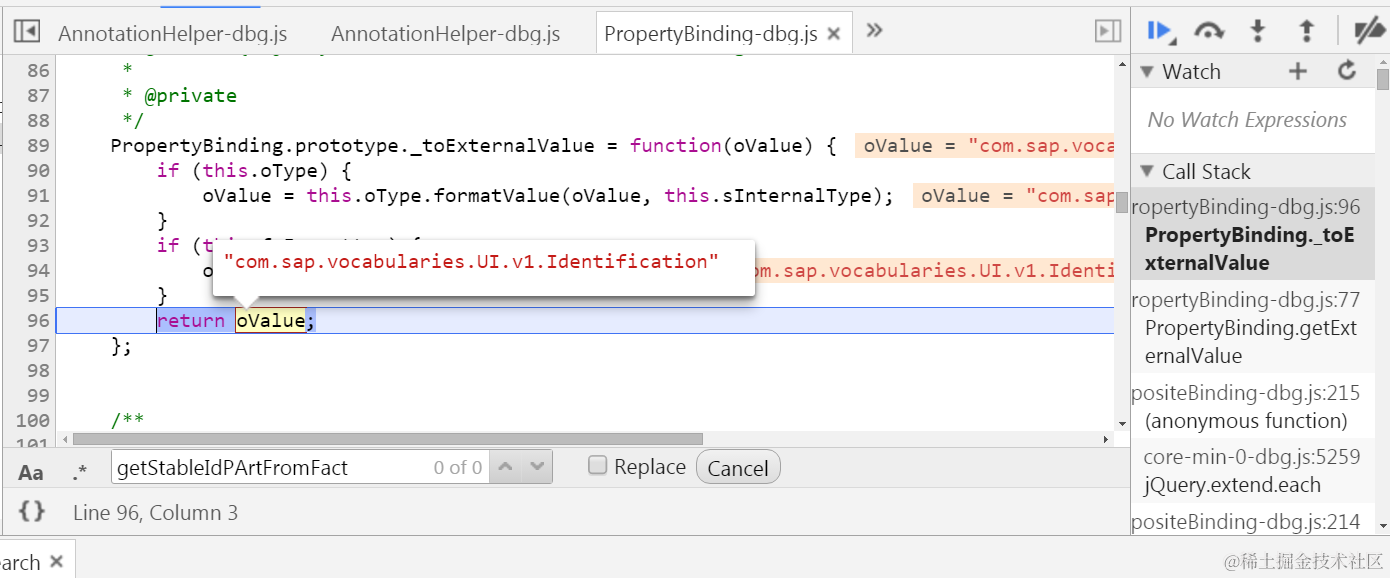
Task: Click 'positeBinding-dbg.js:215' source link
Action: pos(1246,393)
